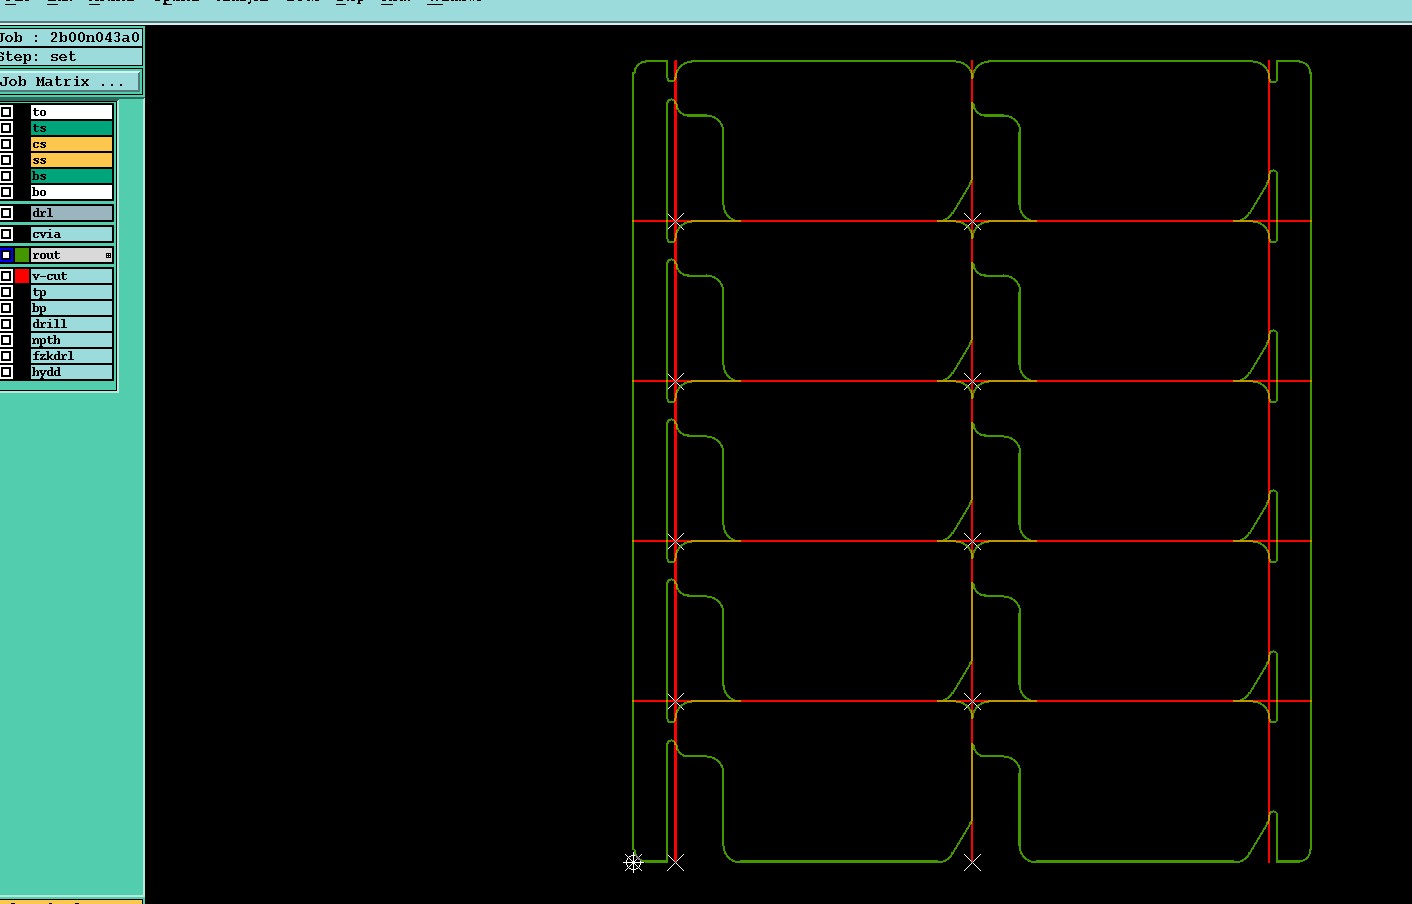The height and width of the screenshot is (904, 1412).
Task: Select the 'drill' layer name
Action: (71, 324)
